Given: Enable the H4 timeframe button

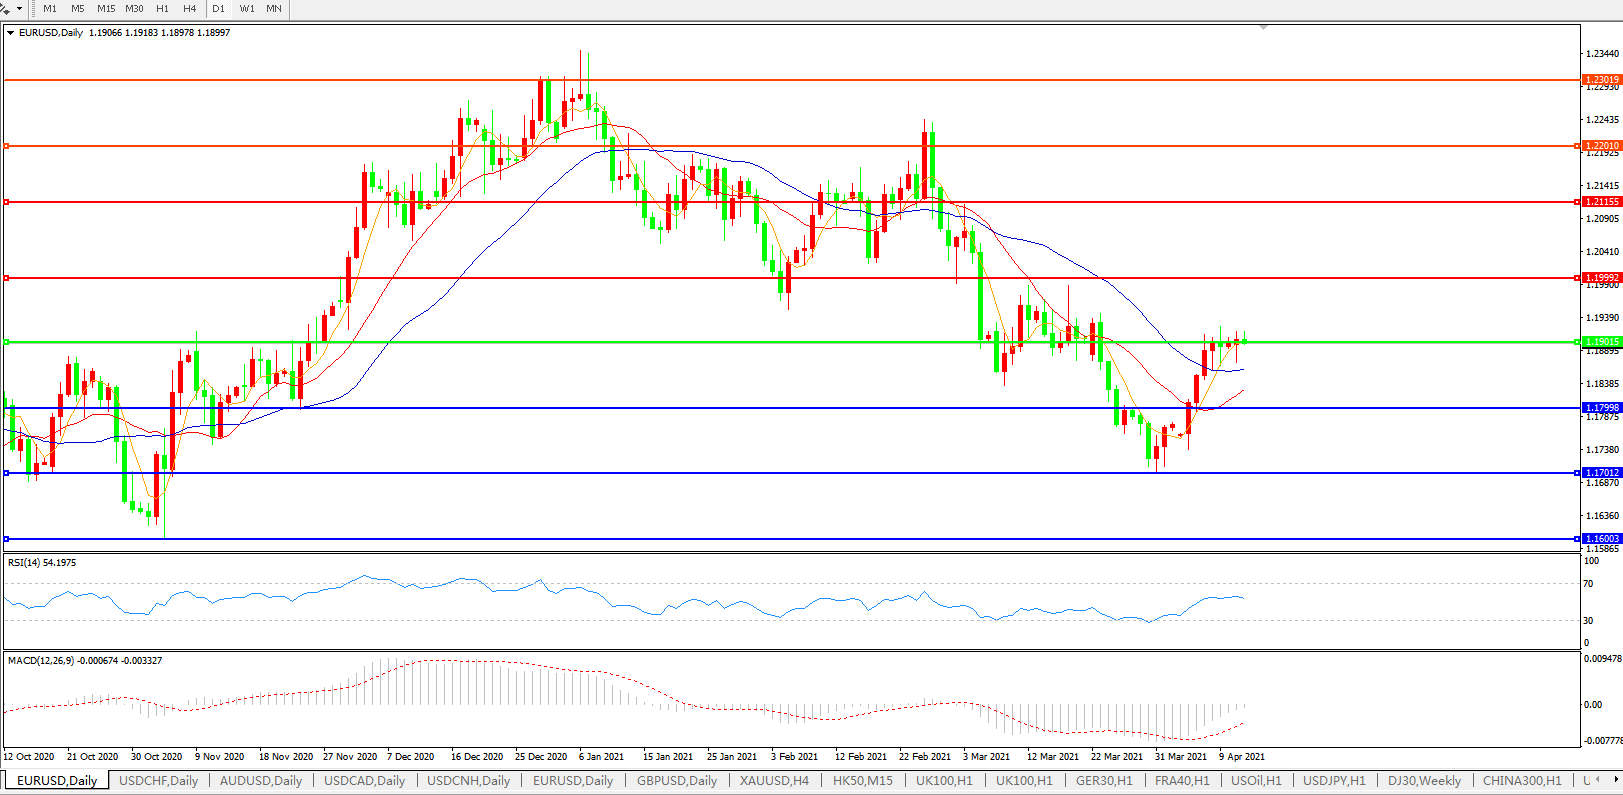Looking at the screenshot, I should 190,8.
